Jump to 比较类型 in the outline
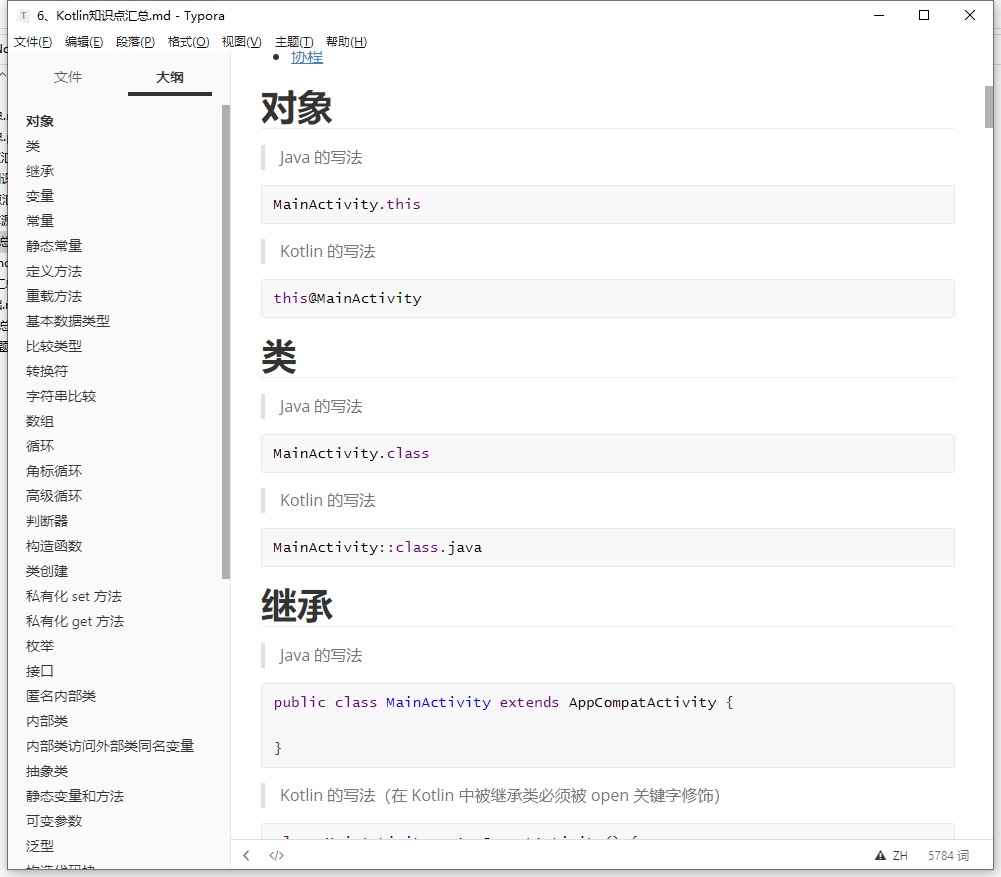This screenshot has height=877, width=1001. point(54,346)
